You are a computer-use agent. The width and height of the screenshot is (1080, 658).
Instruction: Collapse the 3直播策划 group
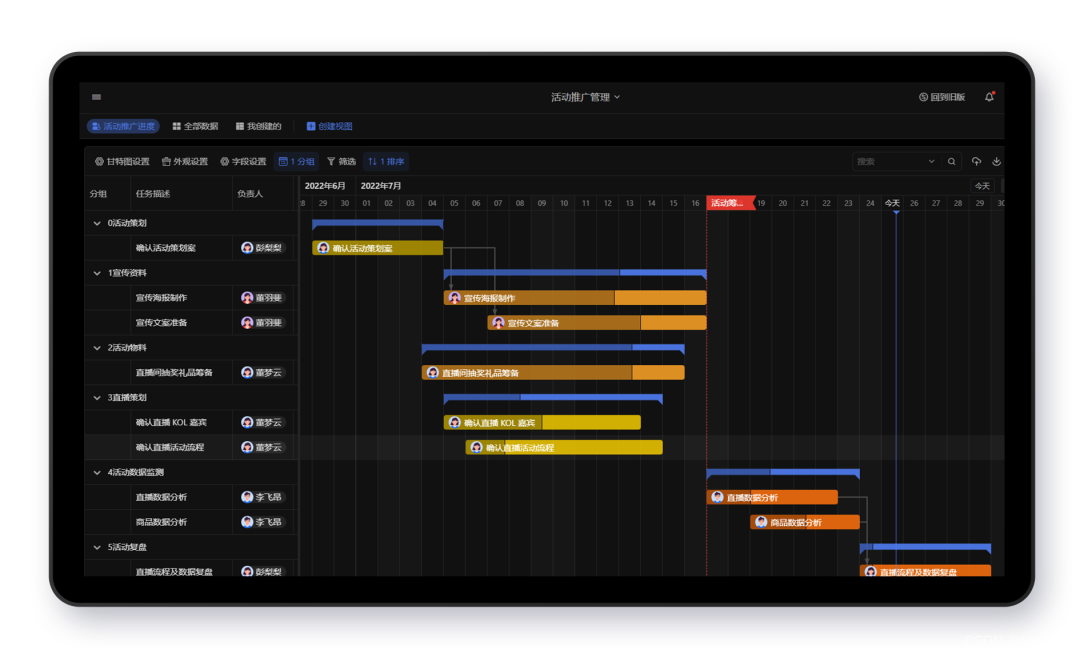click(97, 398)
